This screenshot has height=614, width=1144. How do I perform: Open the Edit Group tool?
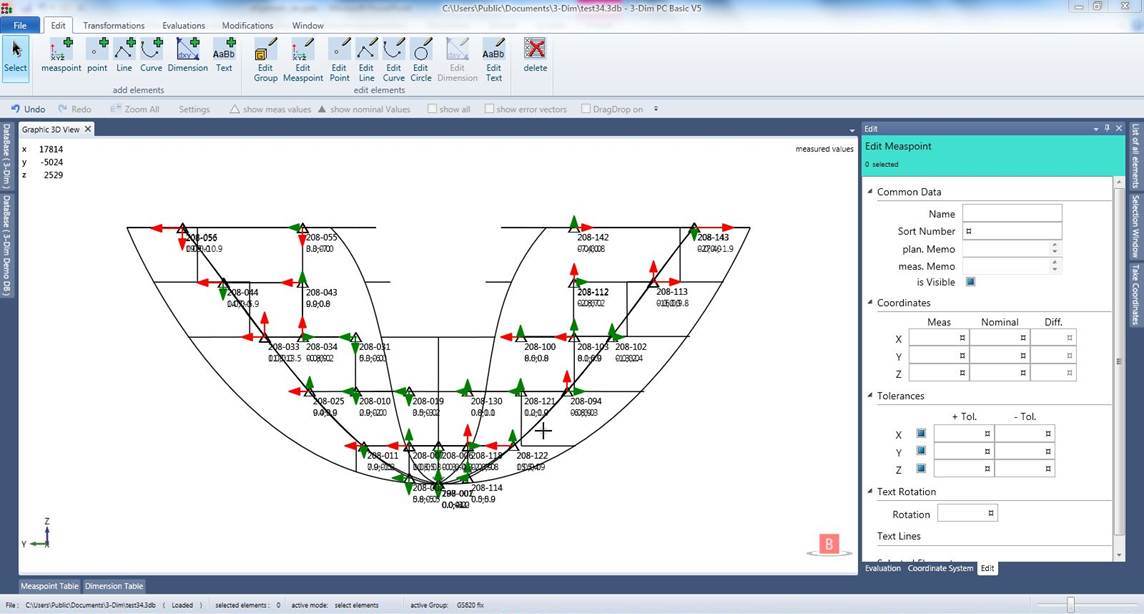[x=265, y=59]
